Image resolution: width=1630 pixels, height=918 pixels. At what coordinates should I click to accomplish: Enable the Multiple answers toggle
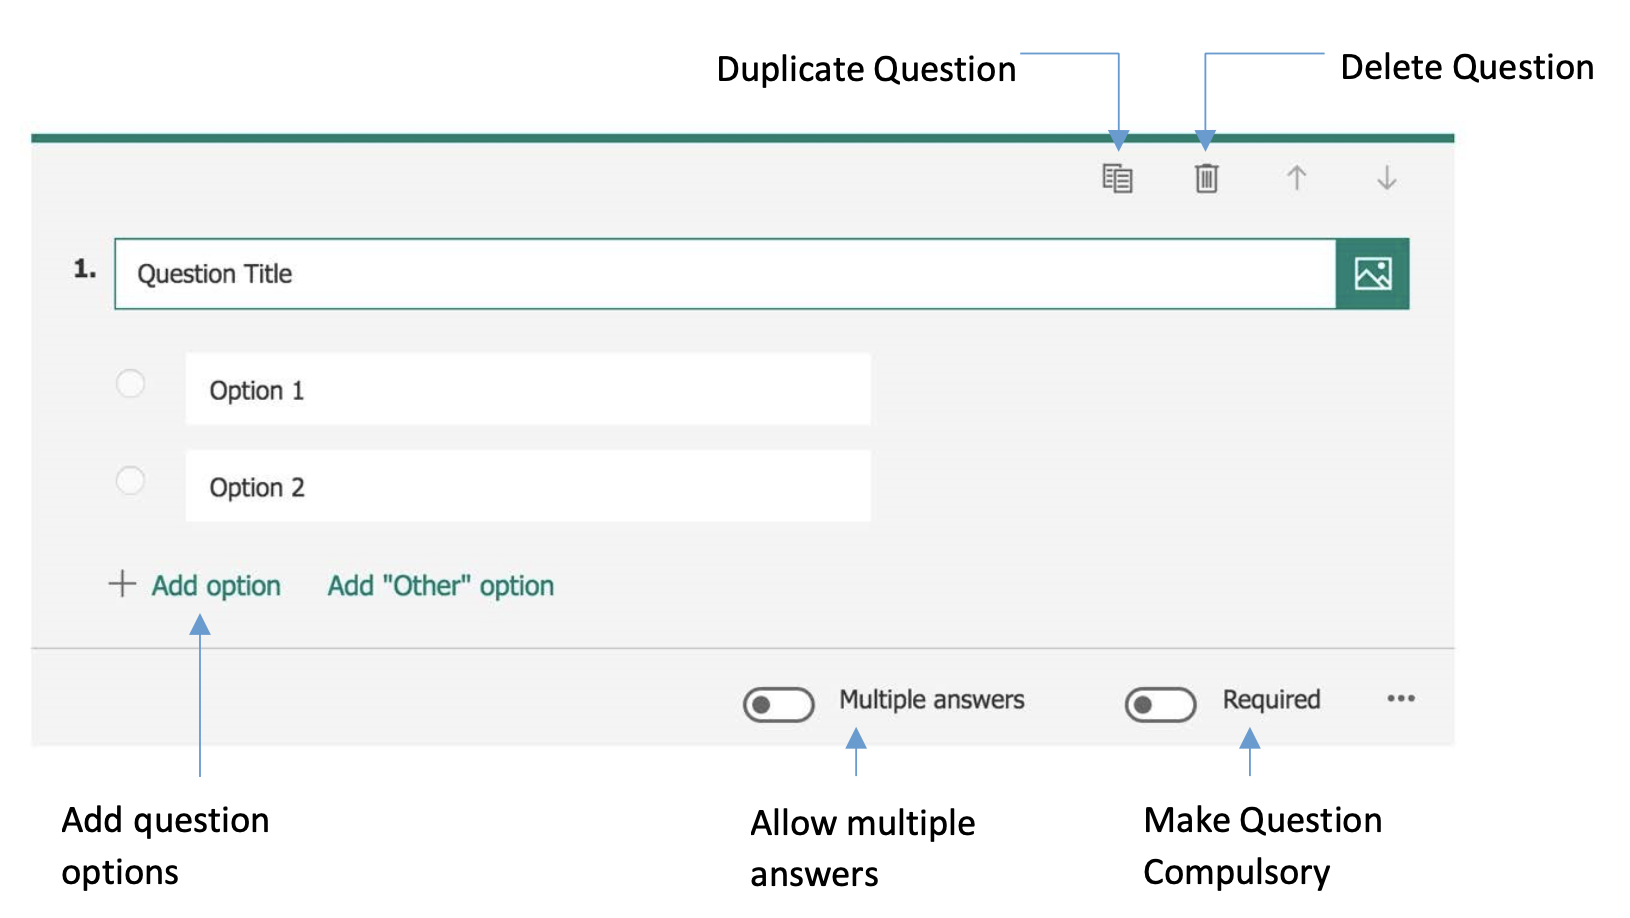coord(778,705)
